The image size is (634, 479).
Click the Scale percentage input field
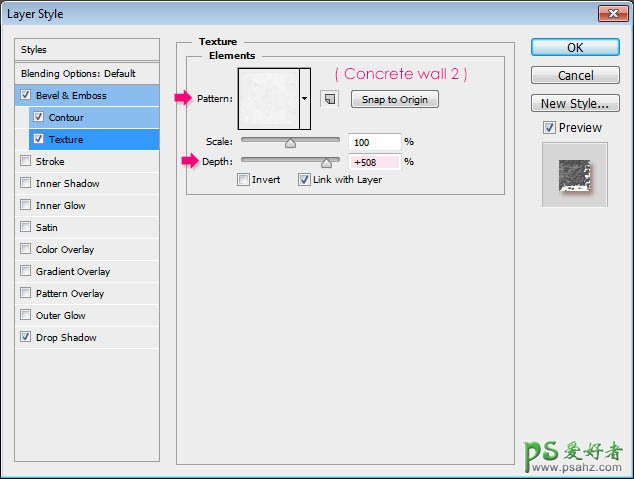pyautogui.click(x=374, y=142)
